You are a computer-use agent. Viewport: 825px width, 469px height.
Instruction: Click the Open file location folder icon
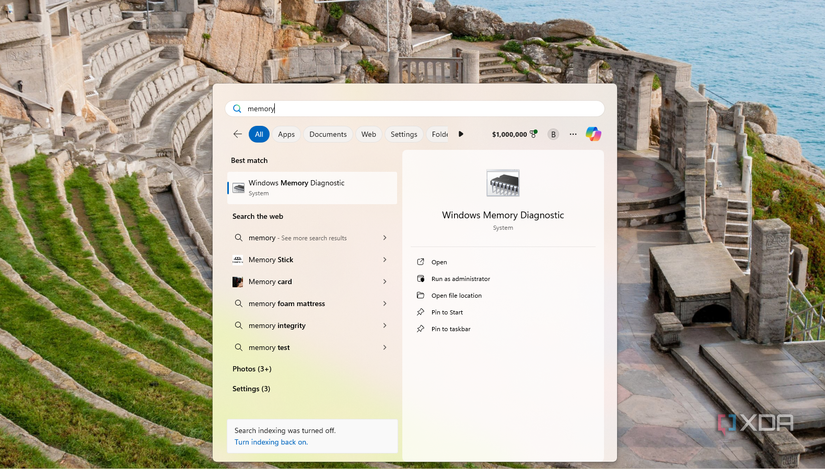(x=420, y=295)
